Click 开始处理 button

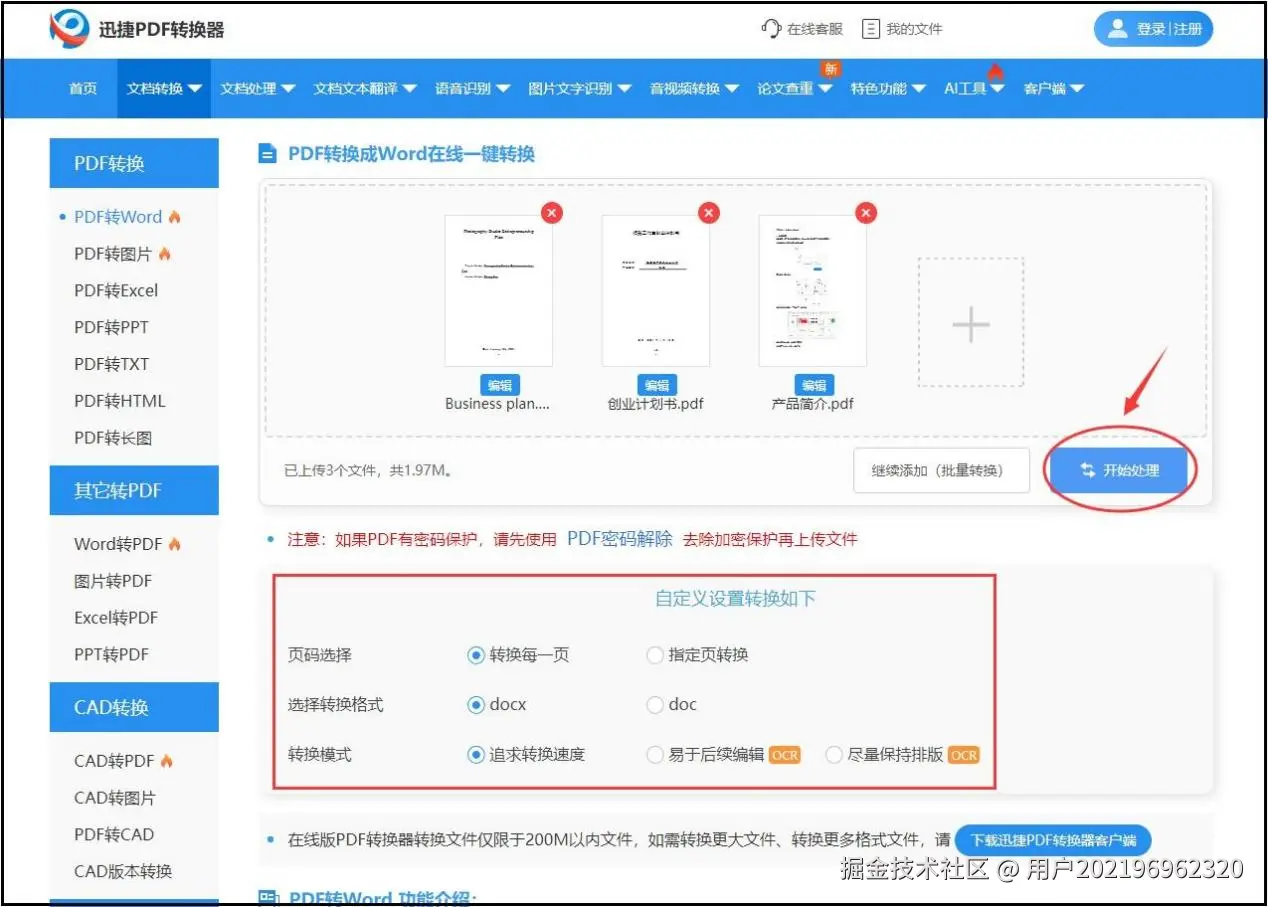click(1119, 470)
